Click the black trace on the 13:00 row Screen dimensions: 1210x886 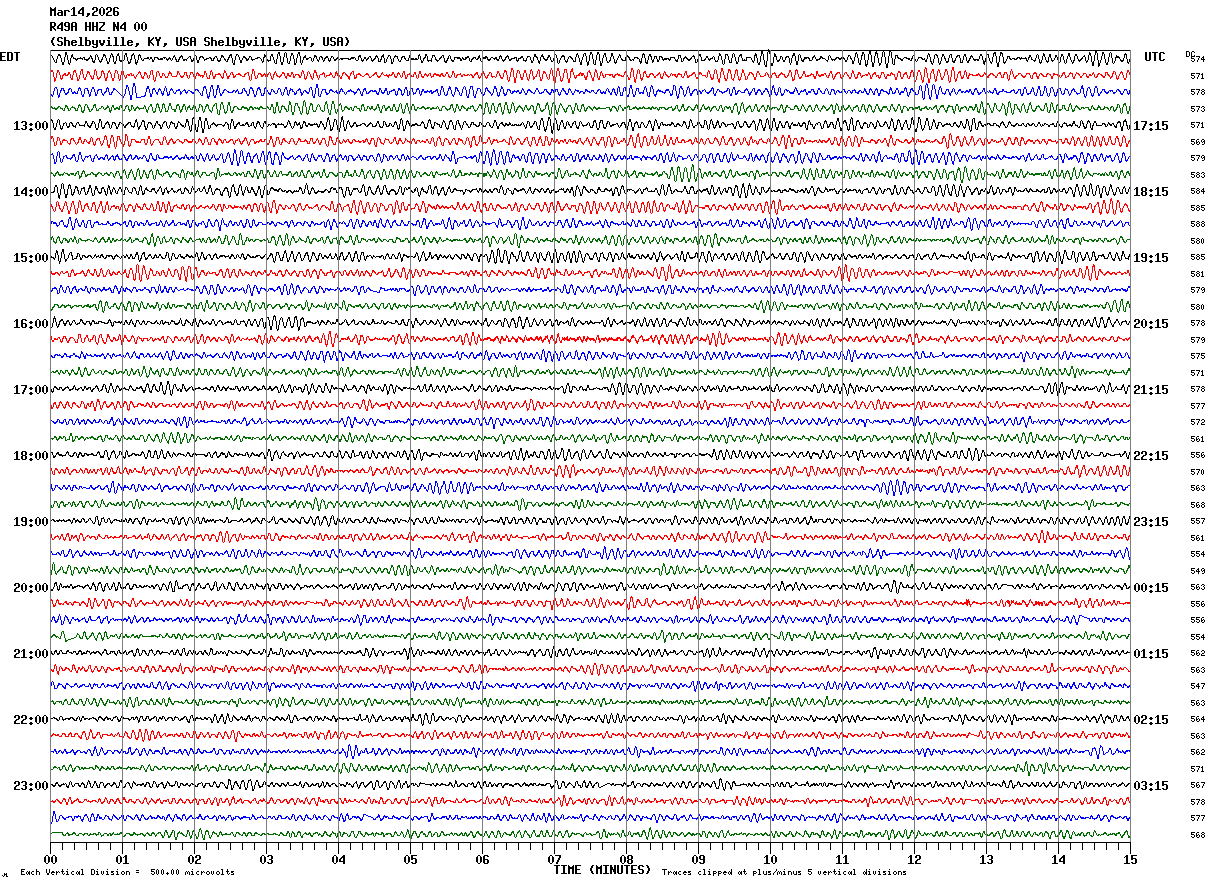click(590, 125)
